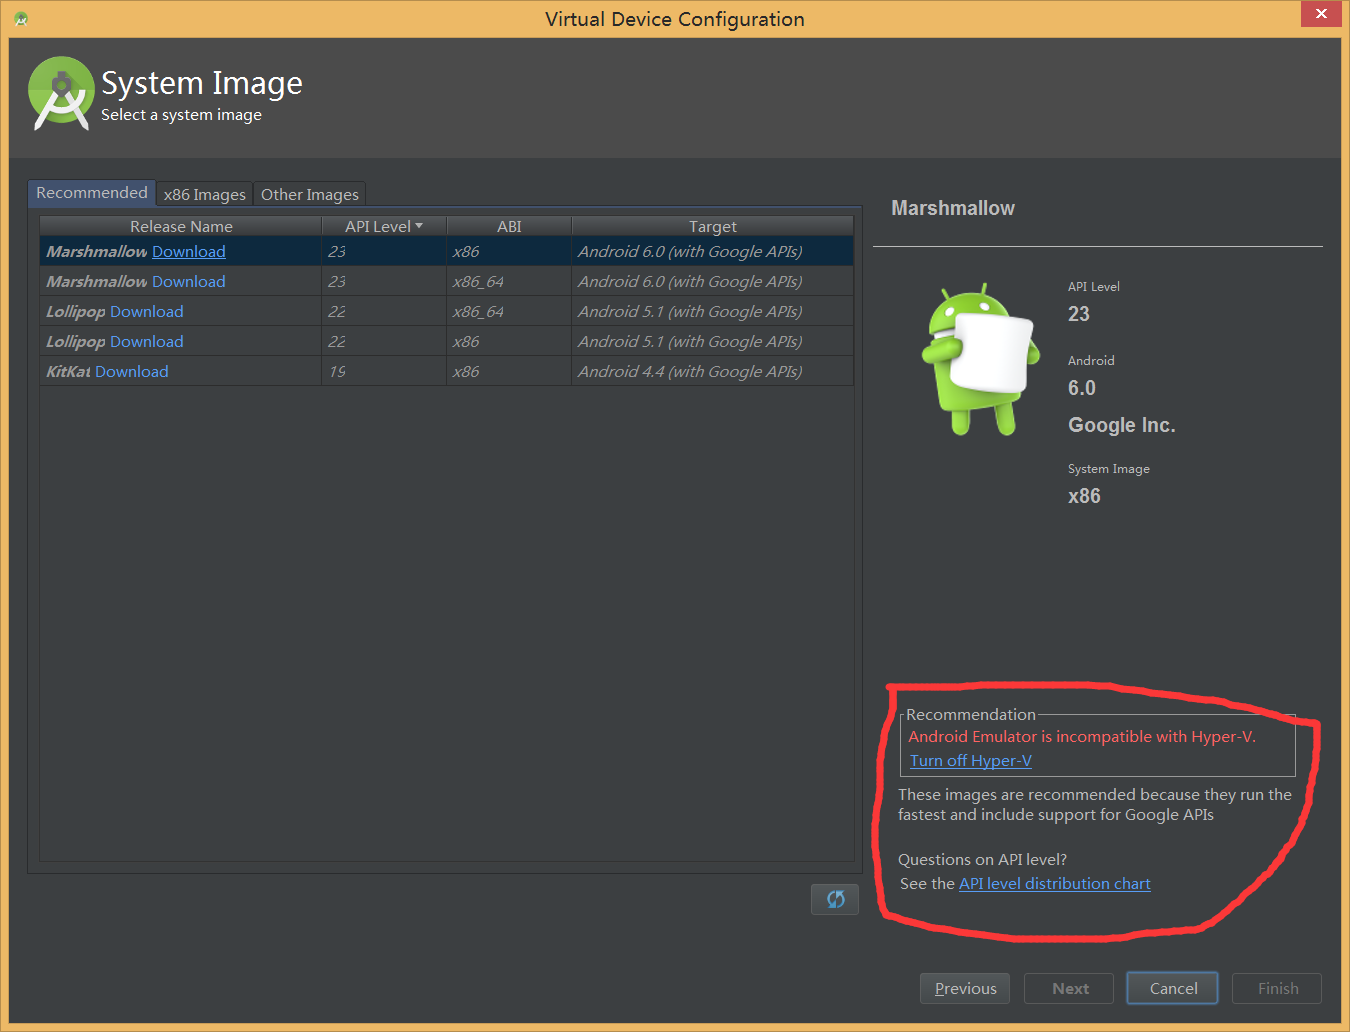Click the Android version 6.0 value
Image resolution: width=1350 pixels, height=1032 pixels.
tap(1082, 388)
